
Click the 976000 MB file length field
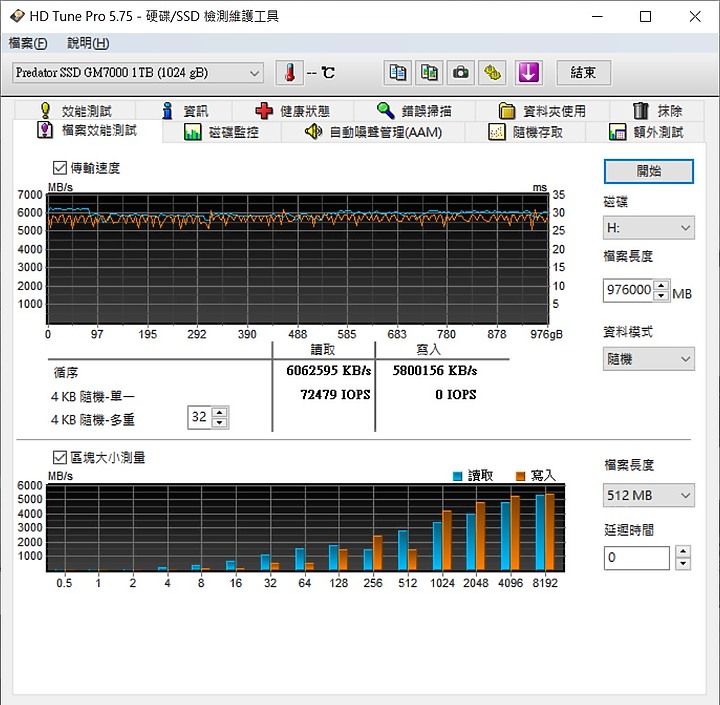click(628, 290)
